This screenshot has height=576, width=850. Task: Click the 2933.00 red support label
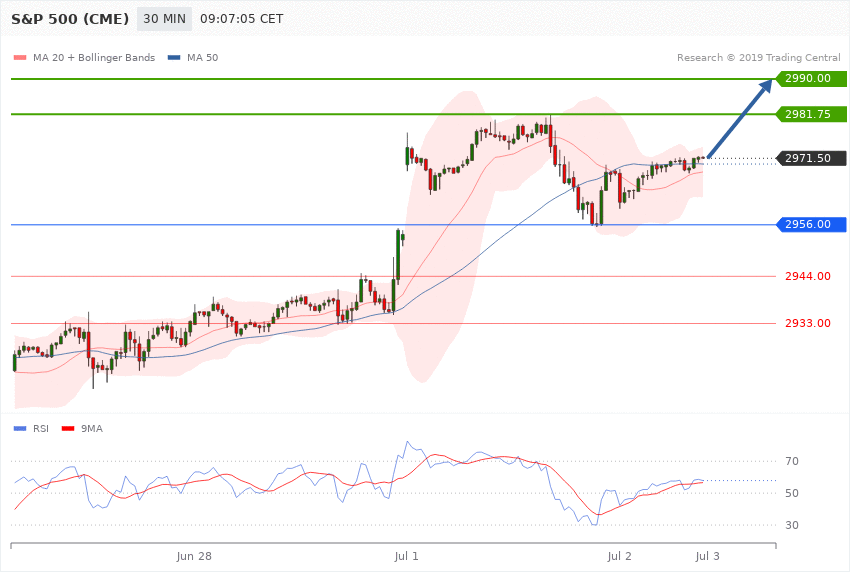(808, 323)
